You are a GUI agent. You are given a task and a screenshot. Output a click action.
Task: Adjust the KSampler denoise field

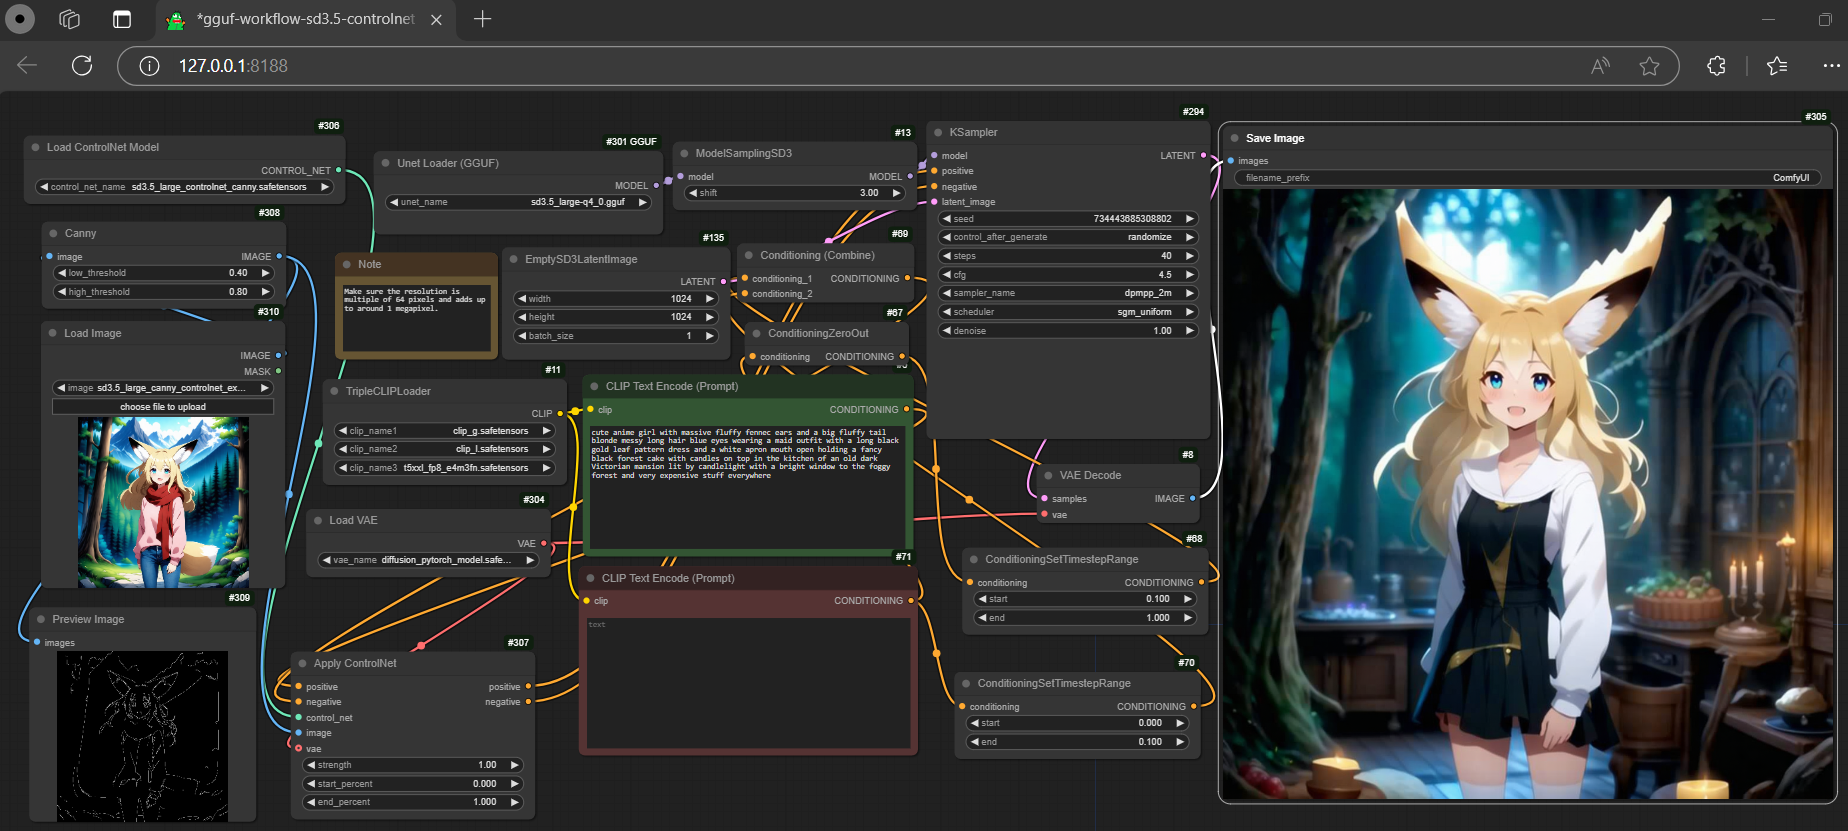click(1068, 331)
